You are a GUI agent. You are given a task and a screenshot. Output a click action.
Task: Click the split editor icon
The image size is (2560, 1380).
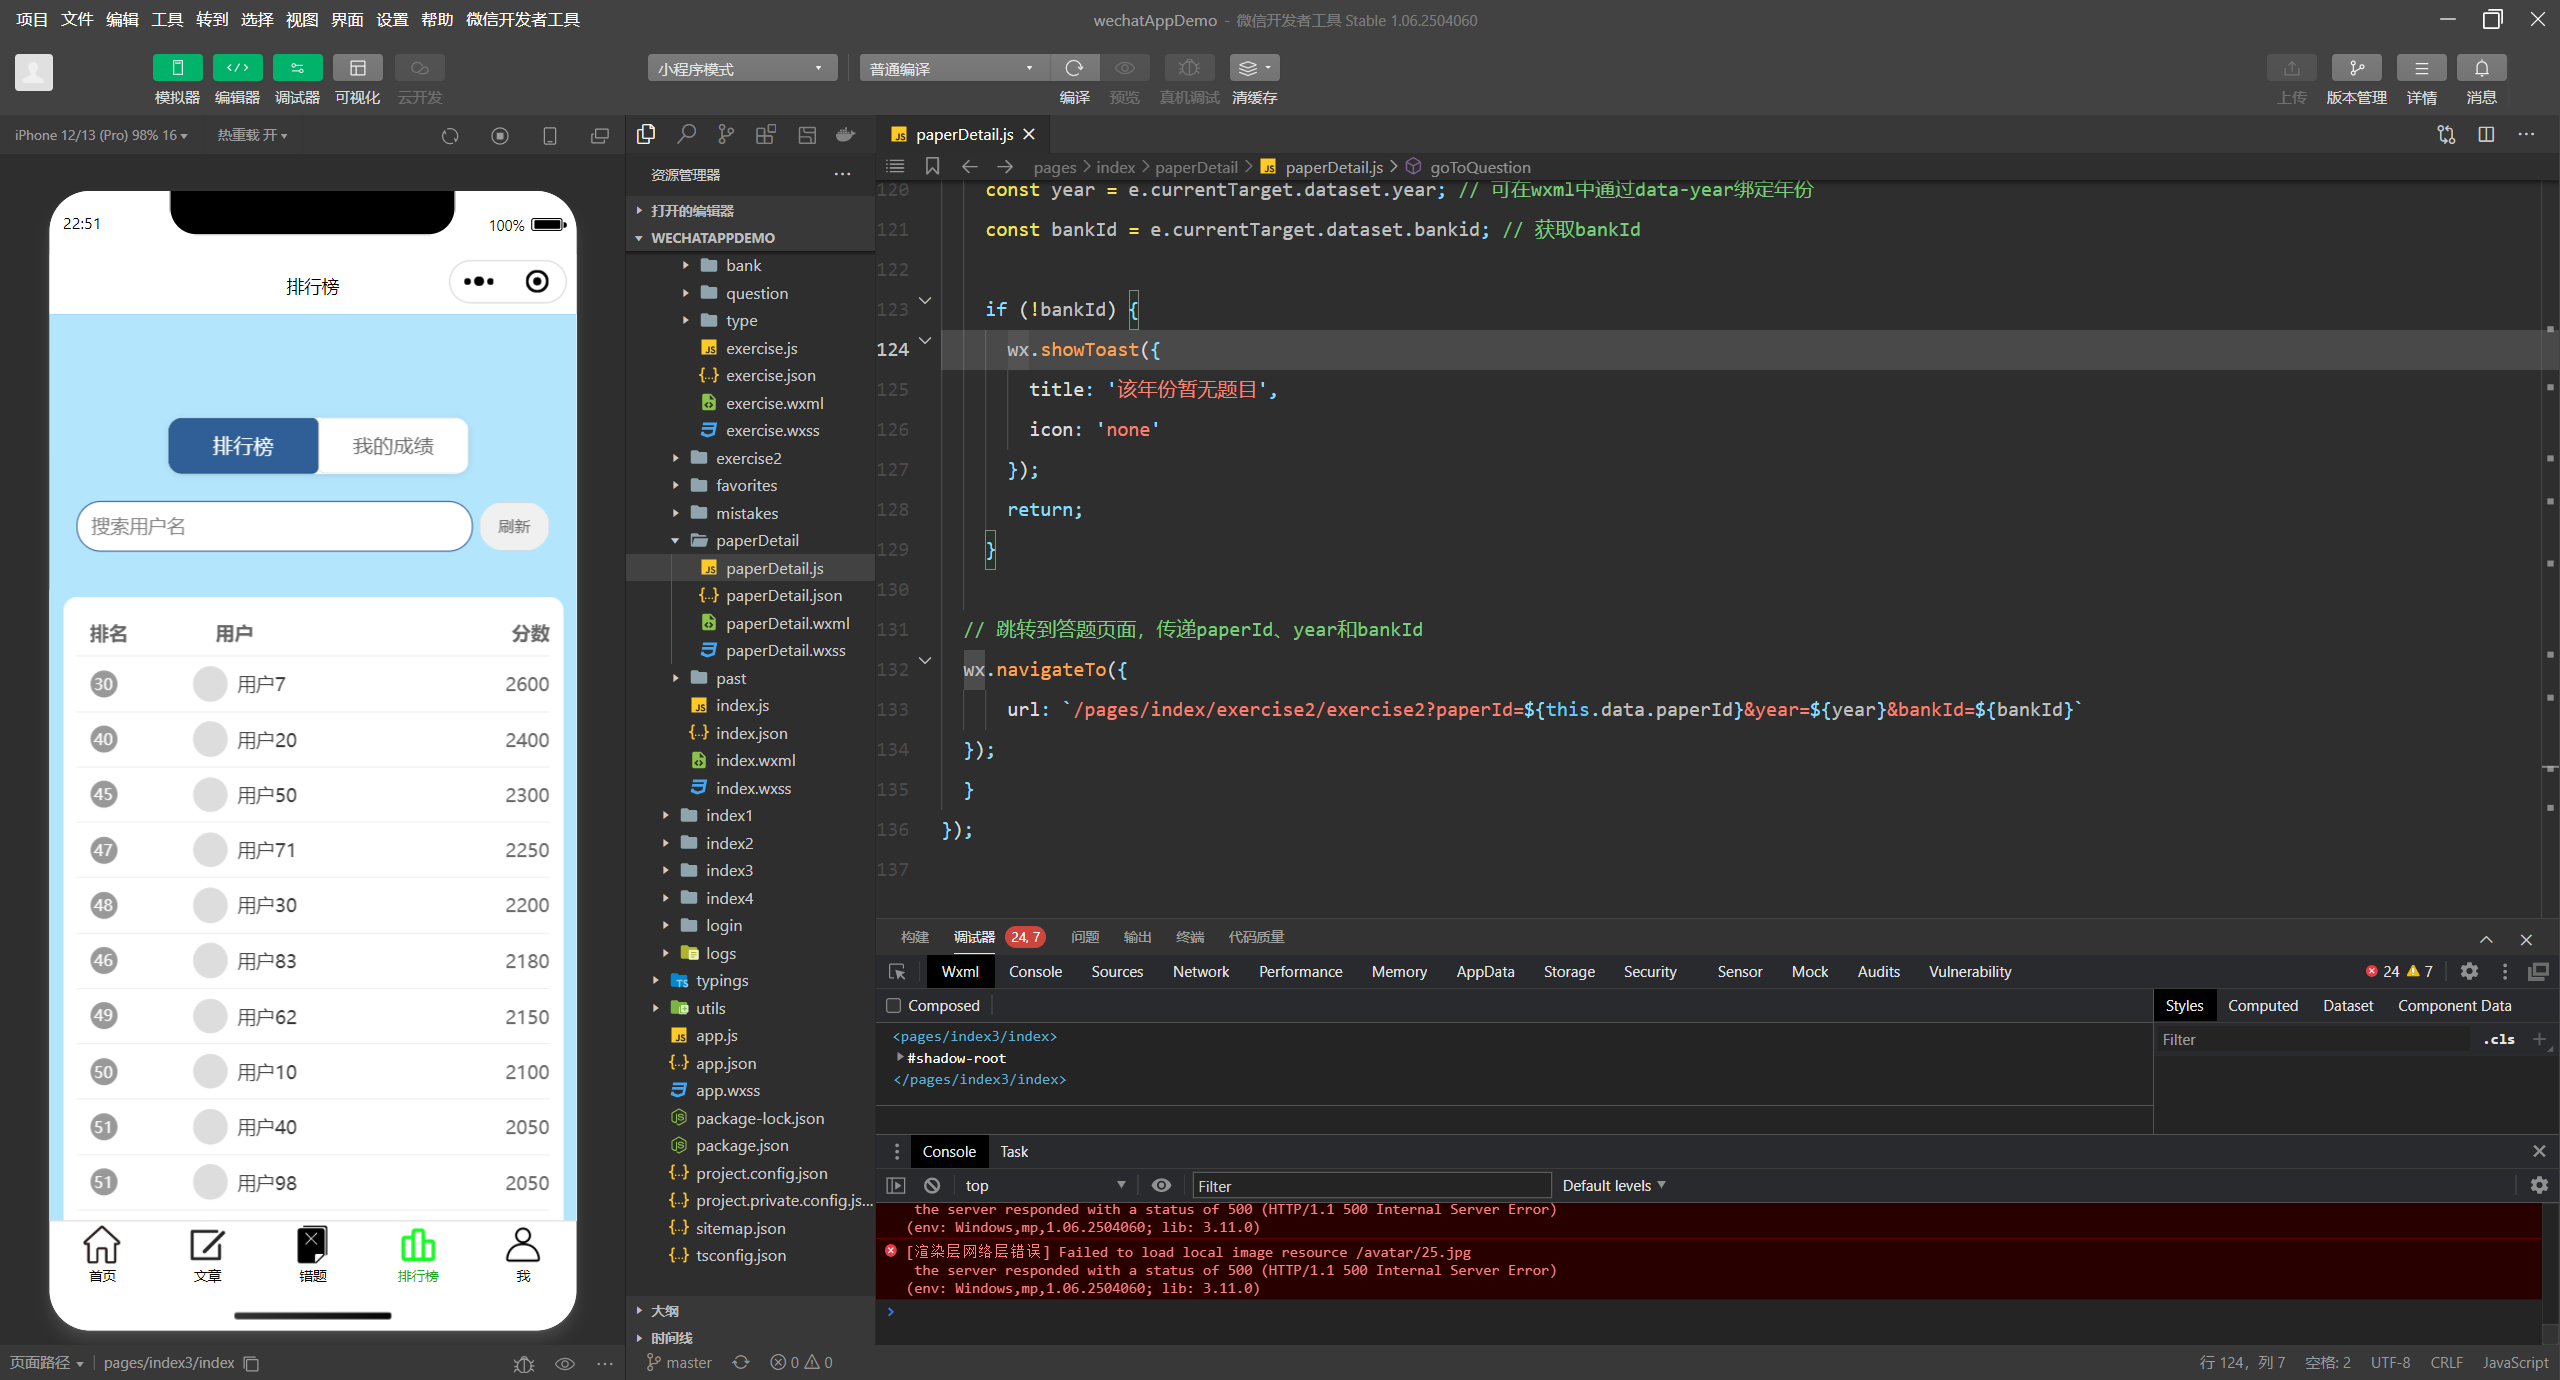tap(2486, 134)
